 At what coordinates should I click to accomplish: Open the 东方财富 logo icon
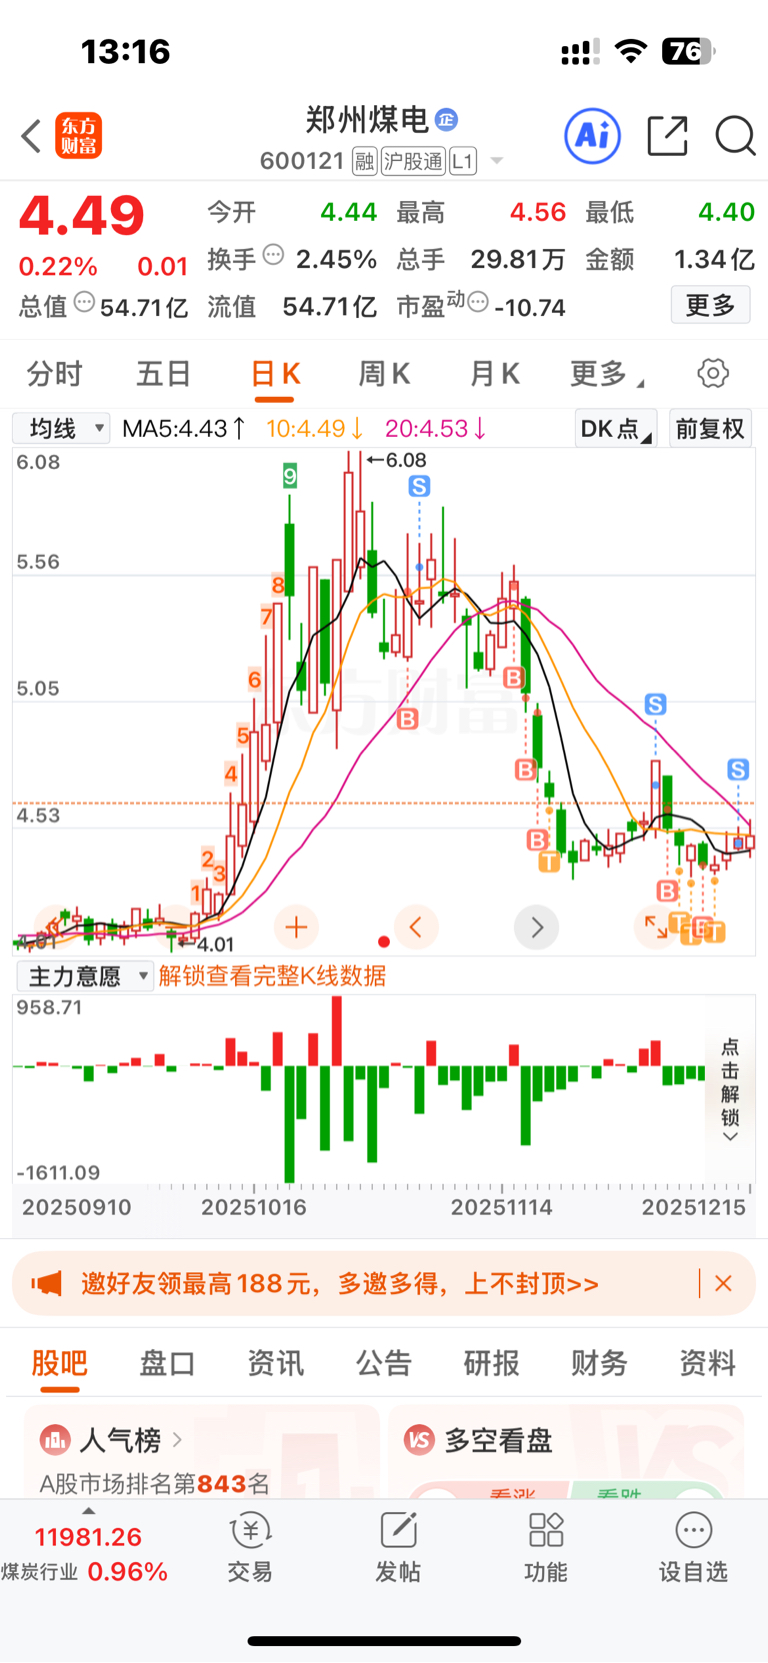pos(78,136)
